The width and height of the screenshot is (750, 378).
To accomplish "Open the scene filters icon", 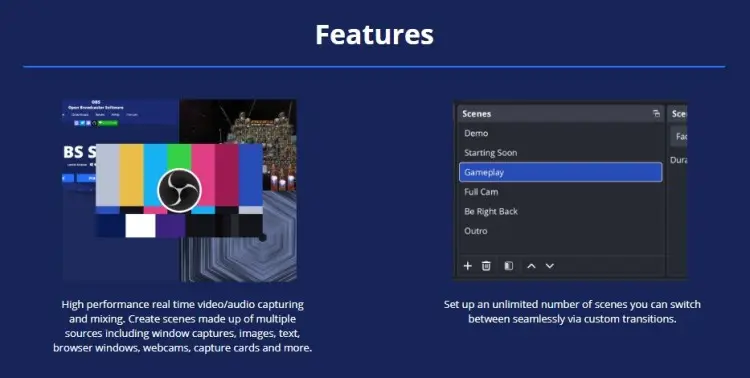I will tap(508, 266).
